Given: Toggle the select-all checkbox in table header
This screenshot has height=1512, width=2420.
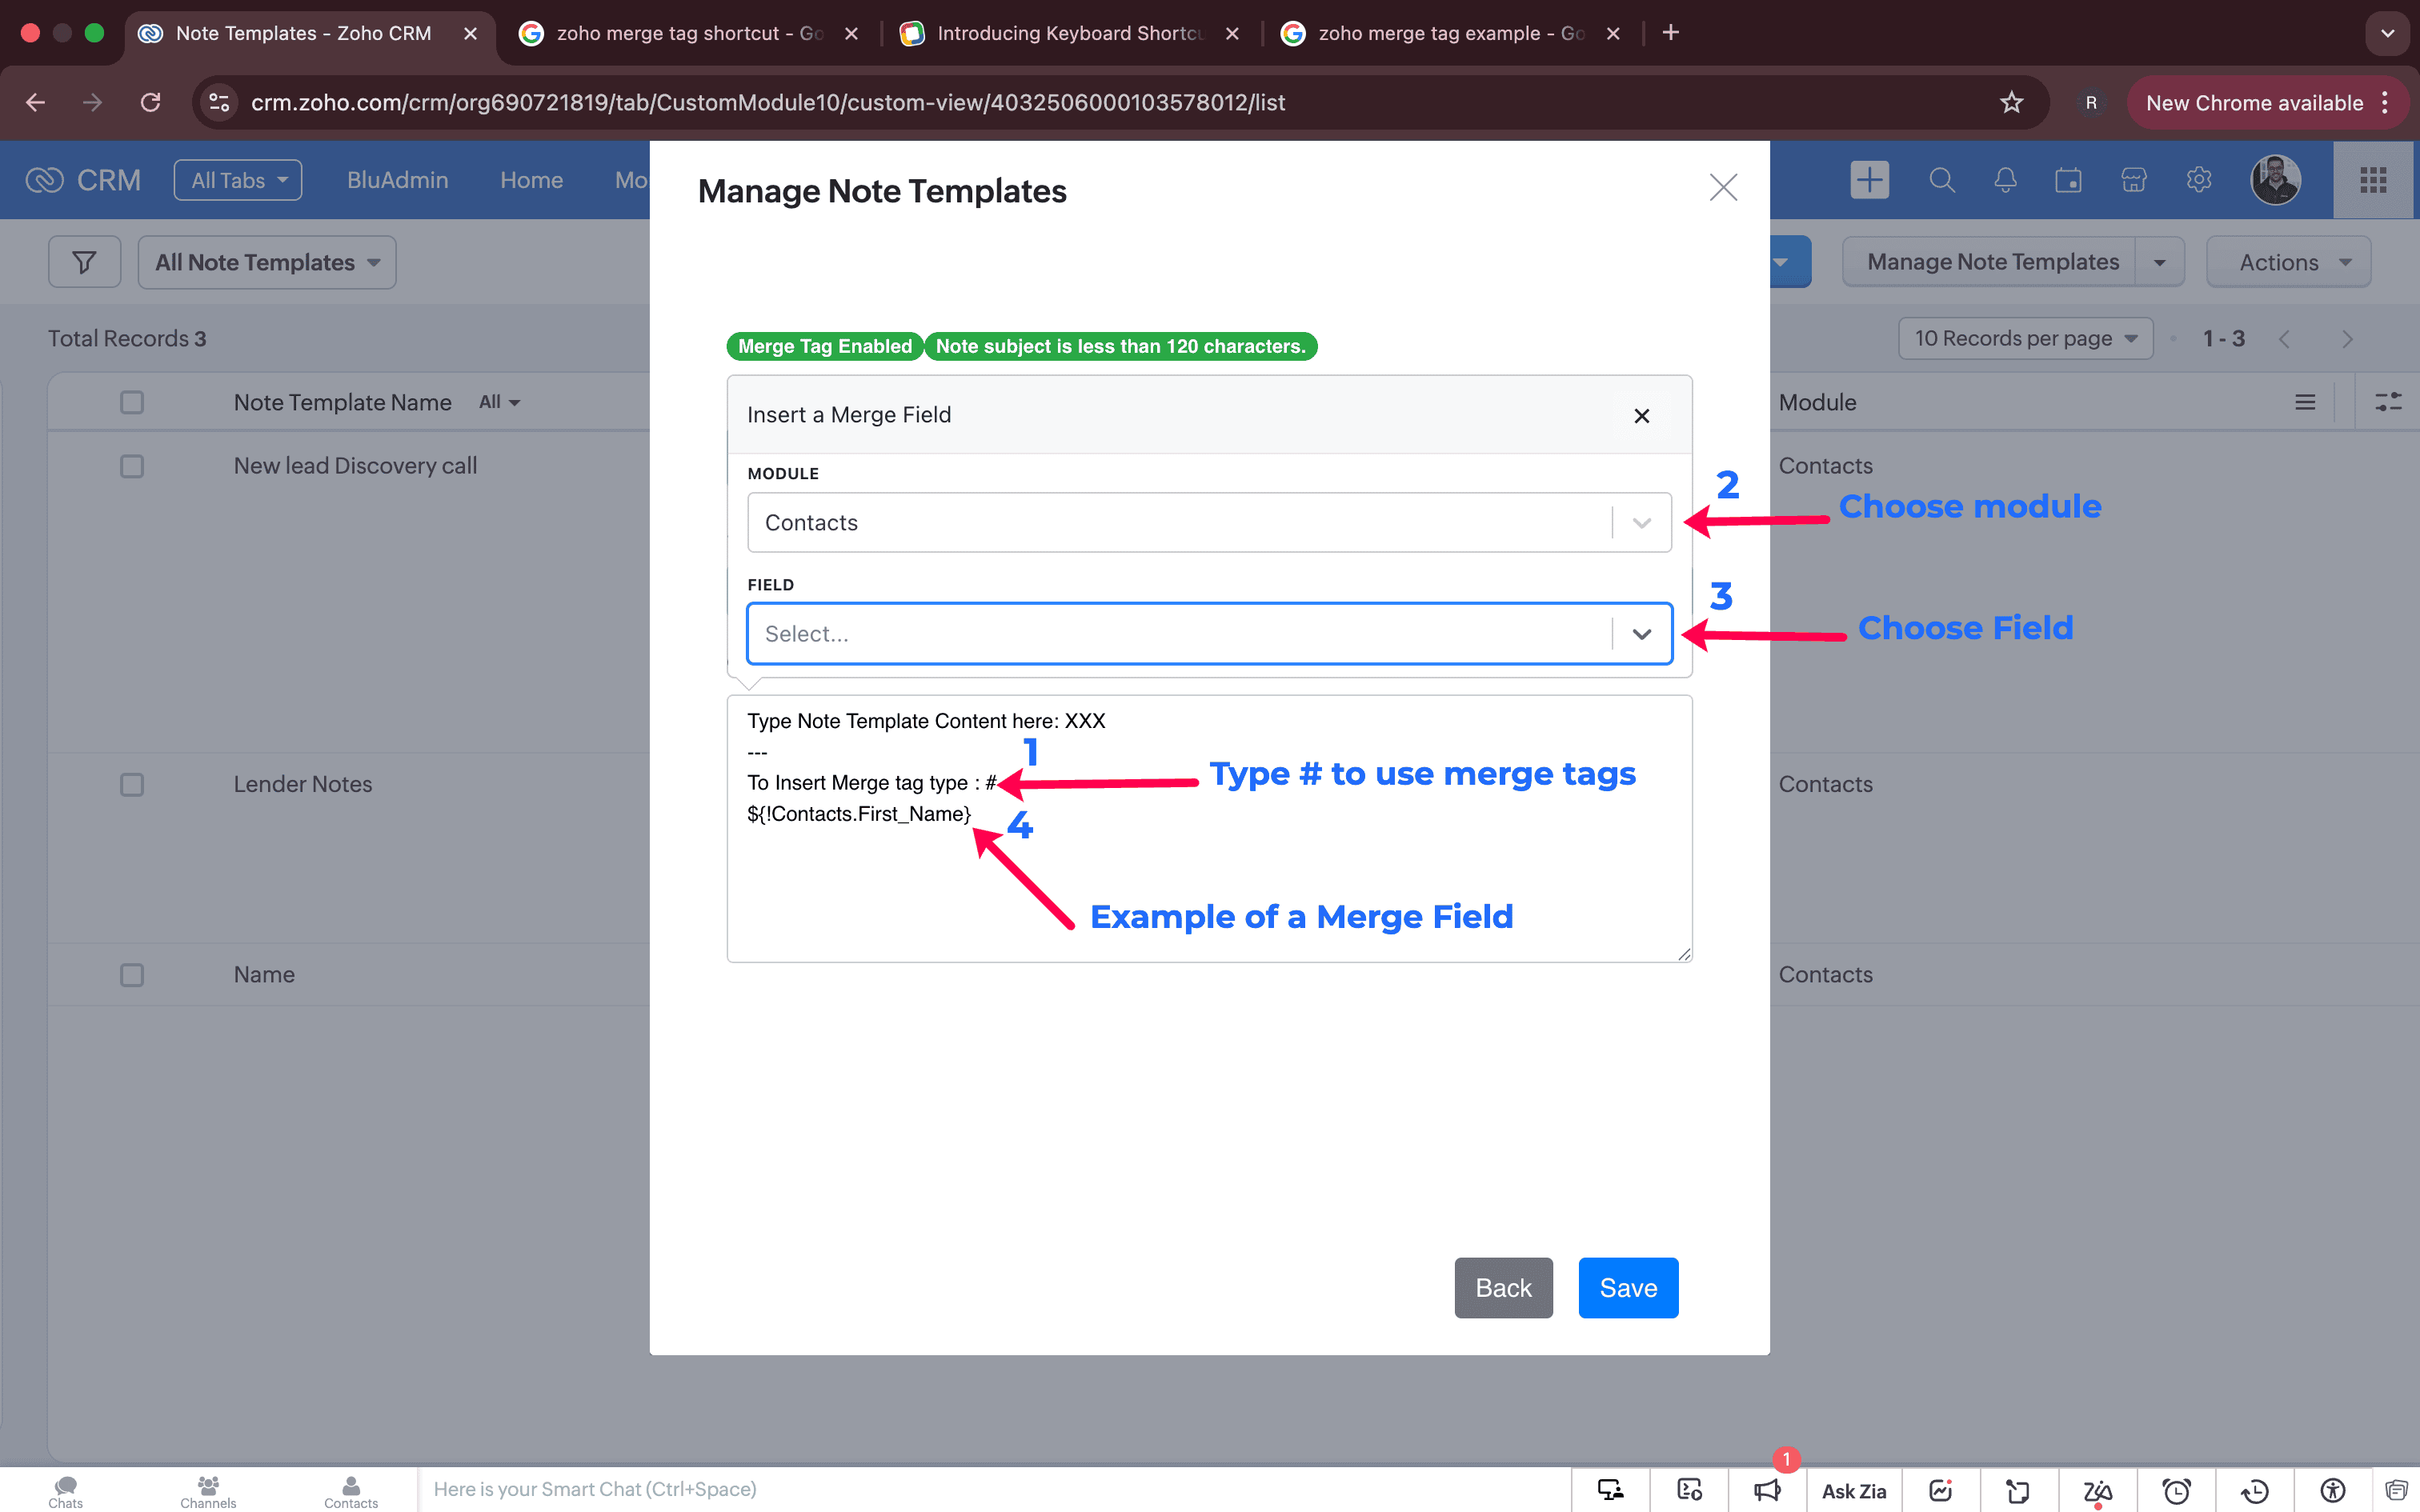Looking at the screenshot, I should 132,402.
